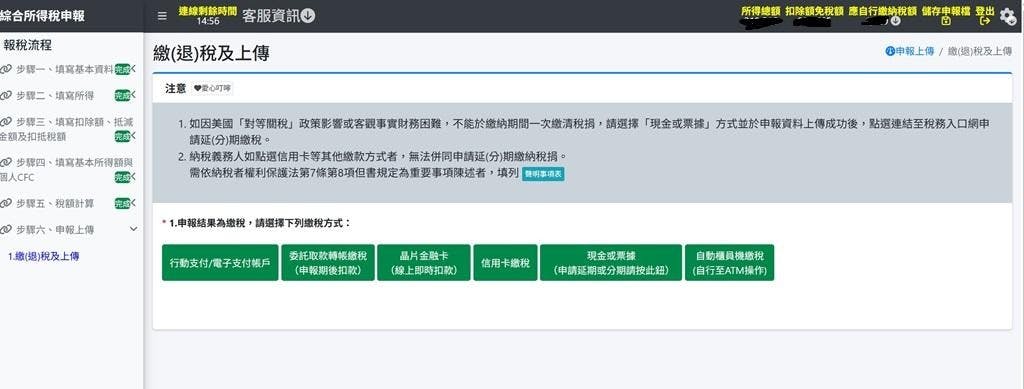This screenshot has width=1024, height=389.
Task: Click the 14:56 session timer
Action: 208,21
